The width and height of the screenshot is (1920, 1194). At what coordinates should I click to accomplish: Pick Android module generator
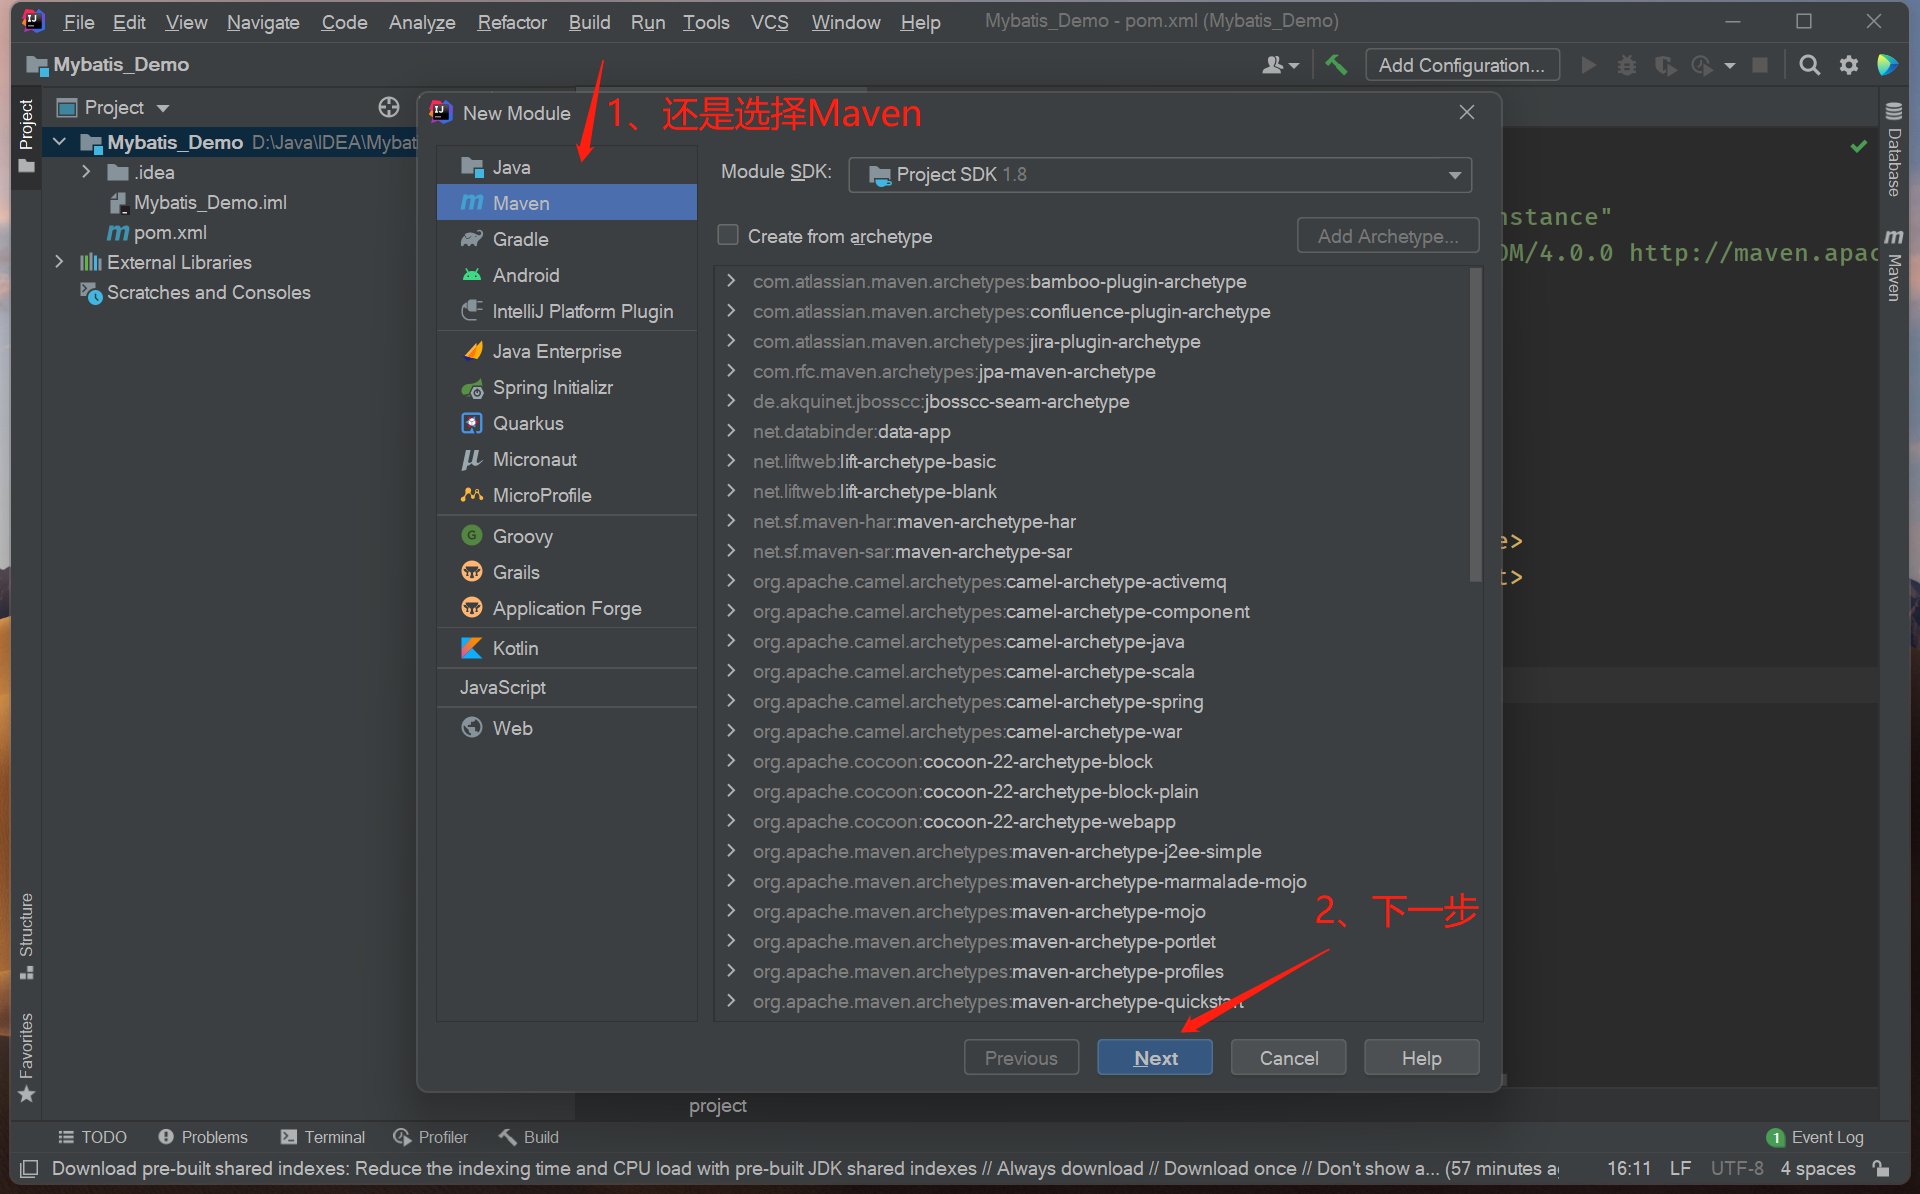(x=525, y=275)
